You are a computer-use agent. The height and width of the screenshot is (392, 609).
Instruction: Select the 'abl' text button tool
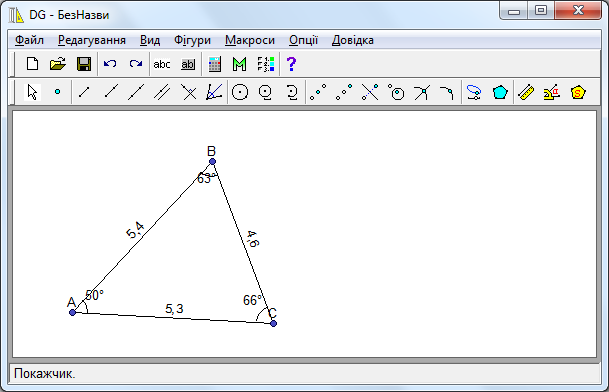[x=188, y=64]
